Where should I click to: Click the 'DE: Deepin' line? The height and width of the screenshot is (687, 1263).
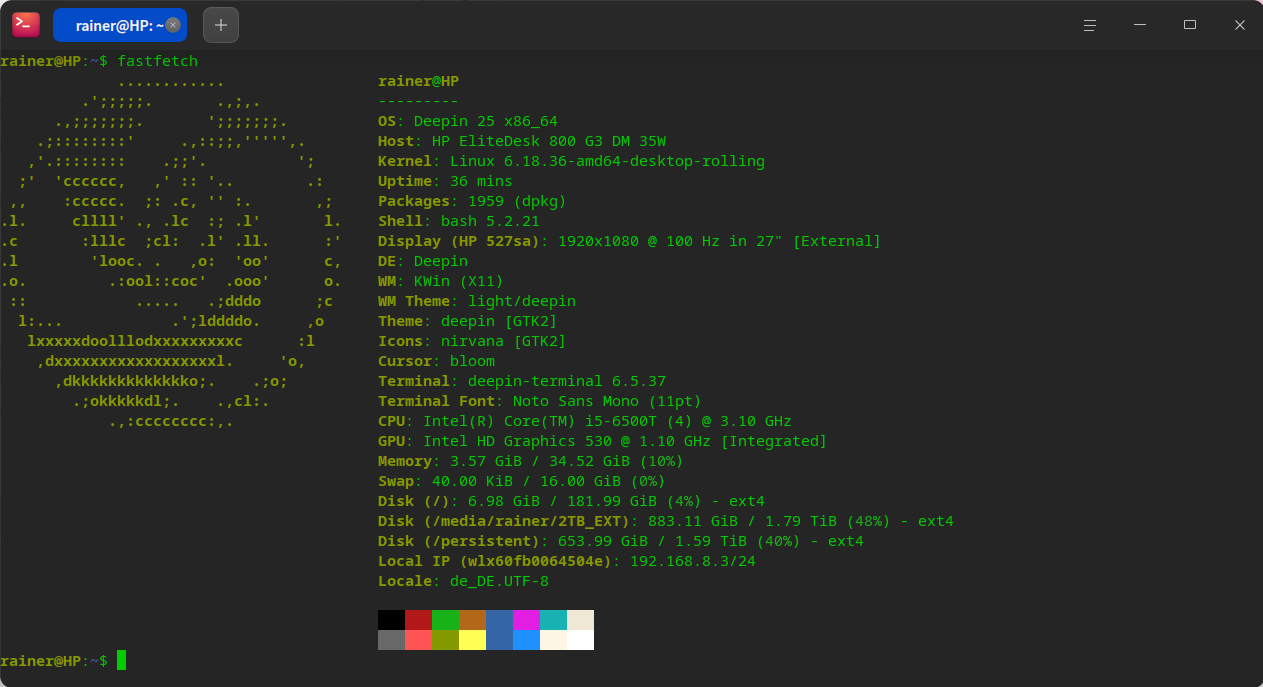tap(423, 261)
